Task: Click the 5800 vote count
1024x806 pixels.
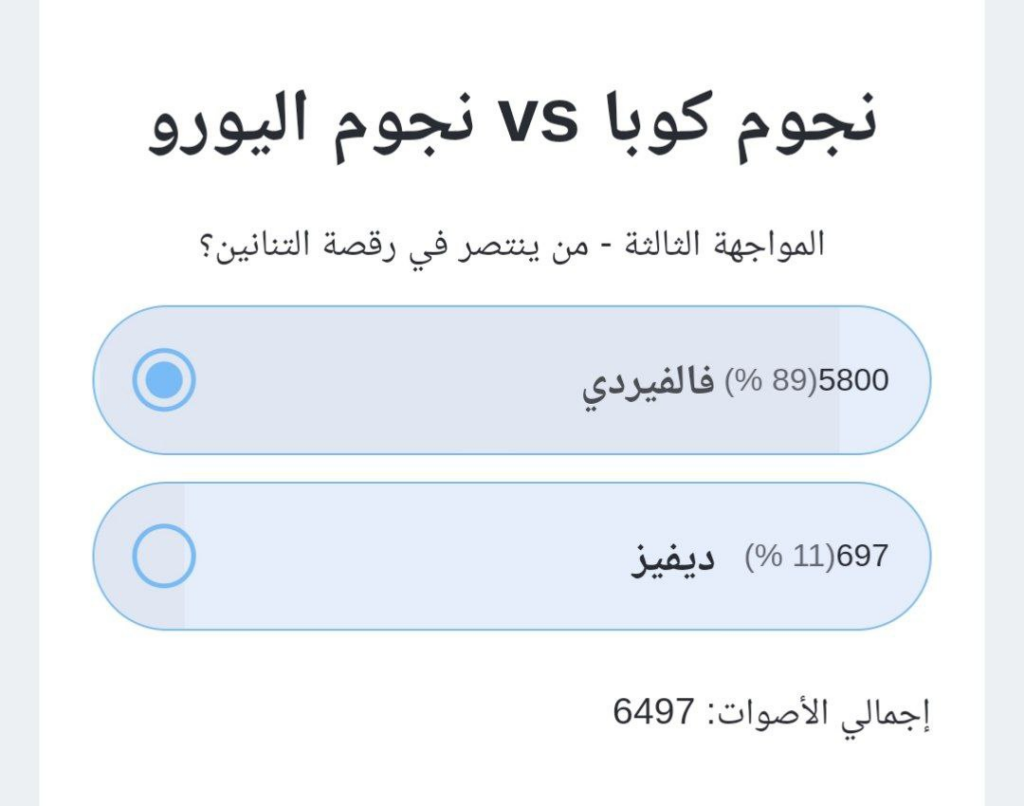Action: pyautogui.click(x=853, y=381)
